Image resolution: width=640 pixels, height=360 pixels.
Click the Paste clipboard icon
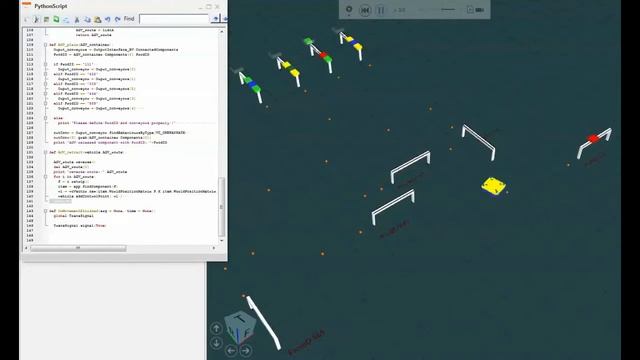coord(98,20)
